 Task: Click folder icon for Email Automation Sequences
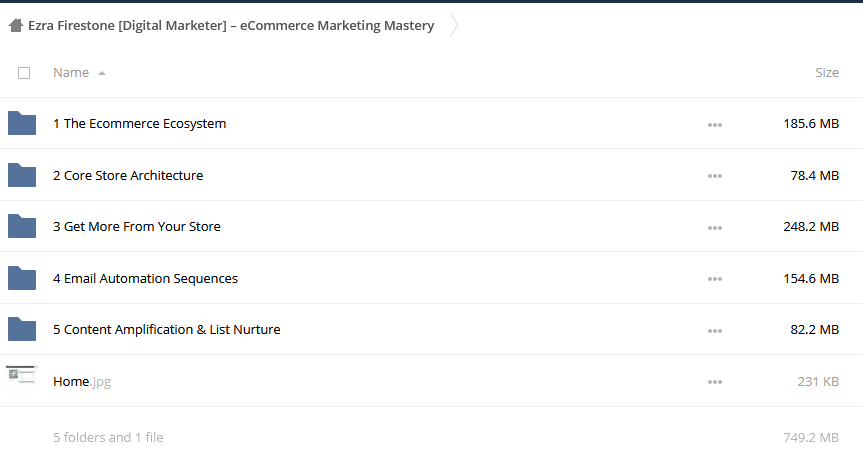point(22,278)
